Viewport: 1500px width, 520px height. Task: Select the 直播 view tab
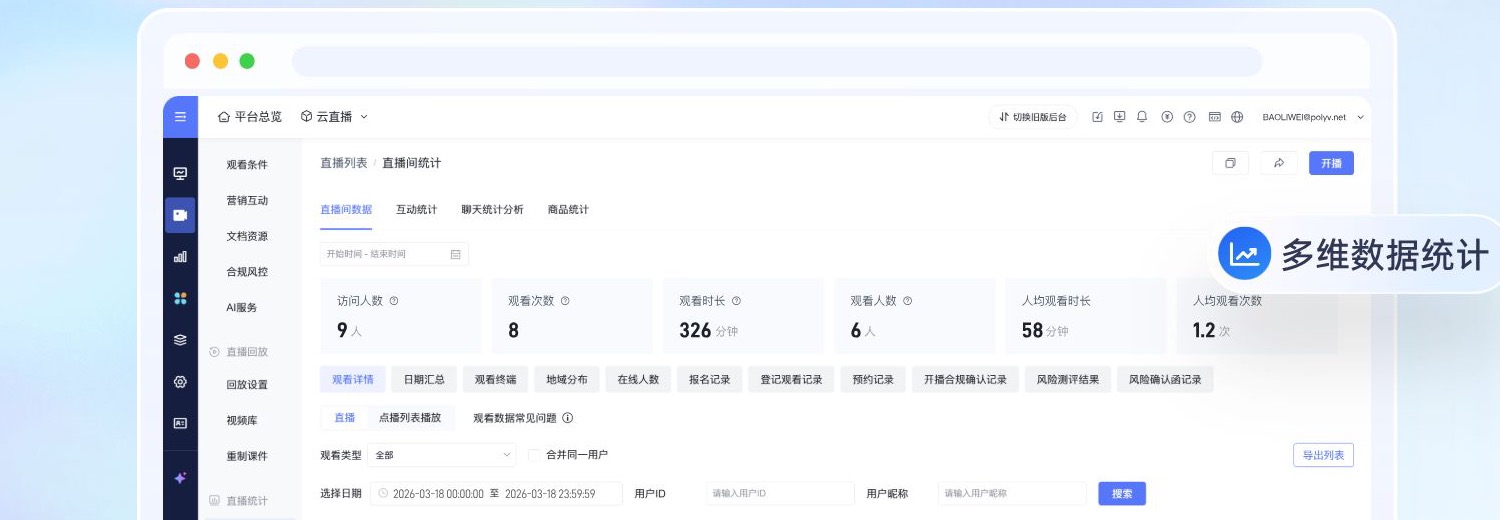coord(344,418)
